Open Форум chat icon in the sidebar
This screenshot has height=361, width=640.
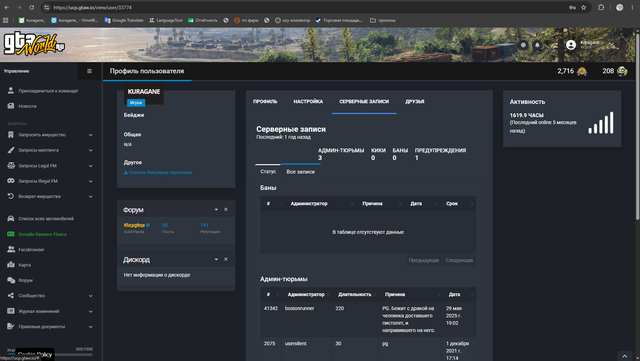[11, 280]
